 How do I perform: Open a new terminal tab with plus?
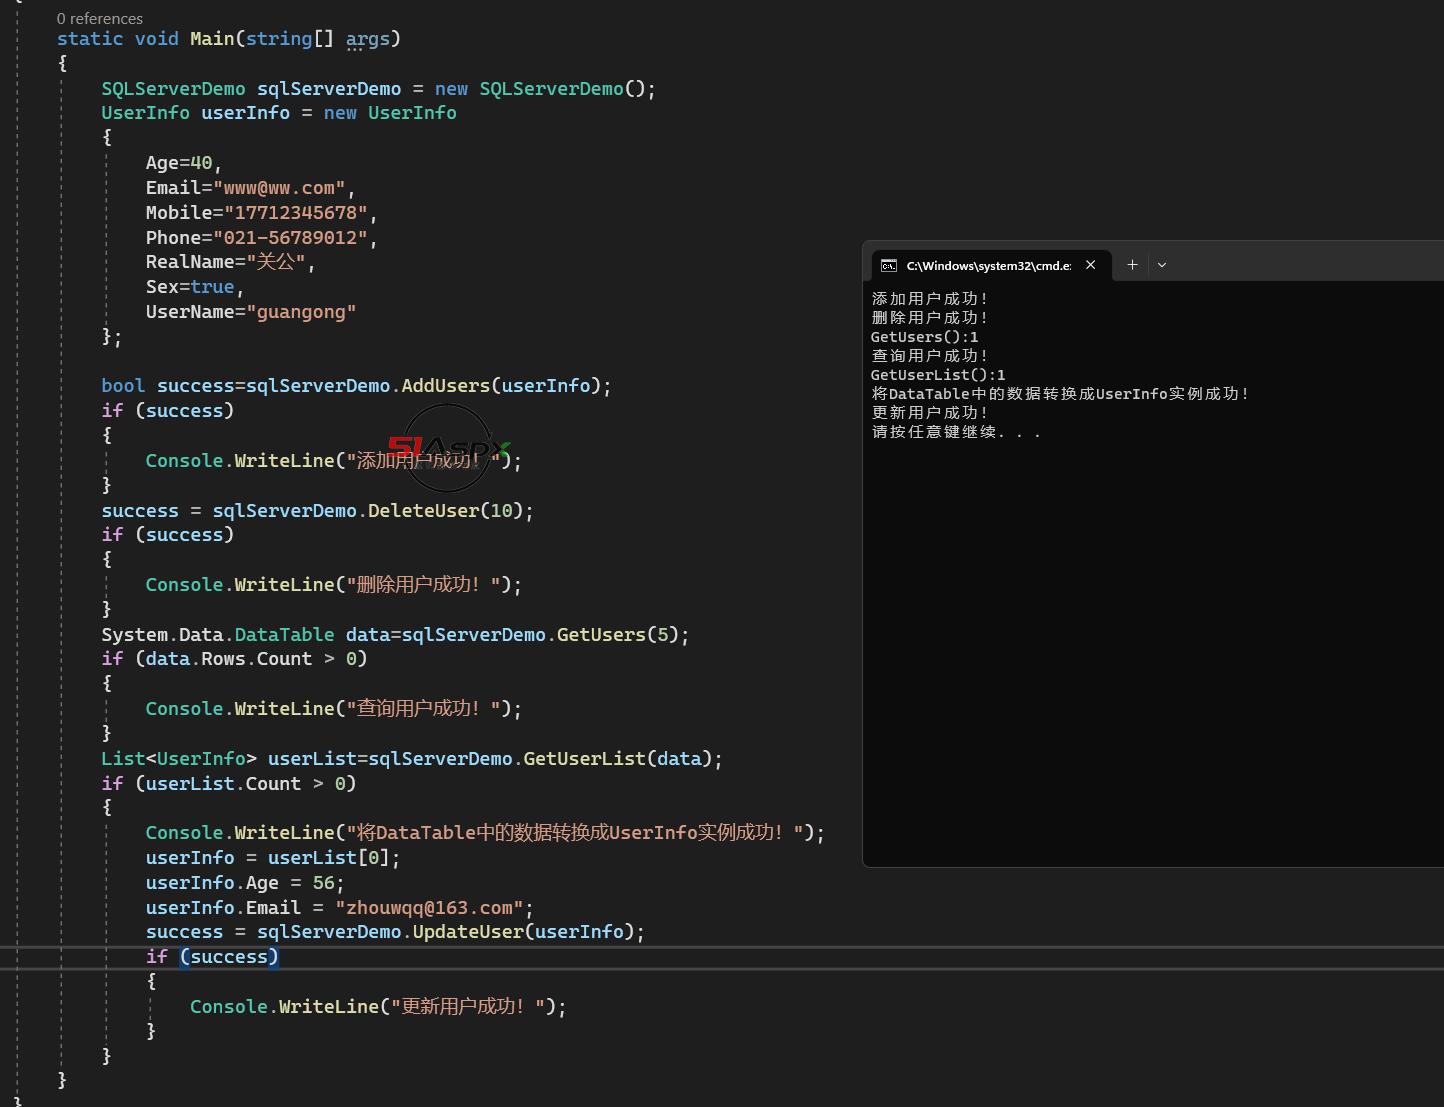pos(1132,265)
